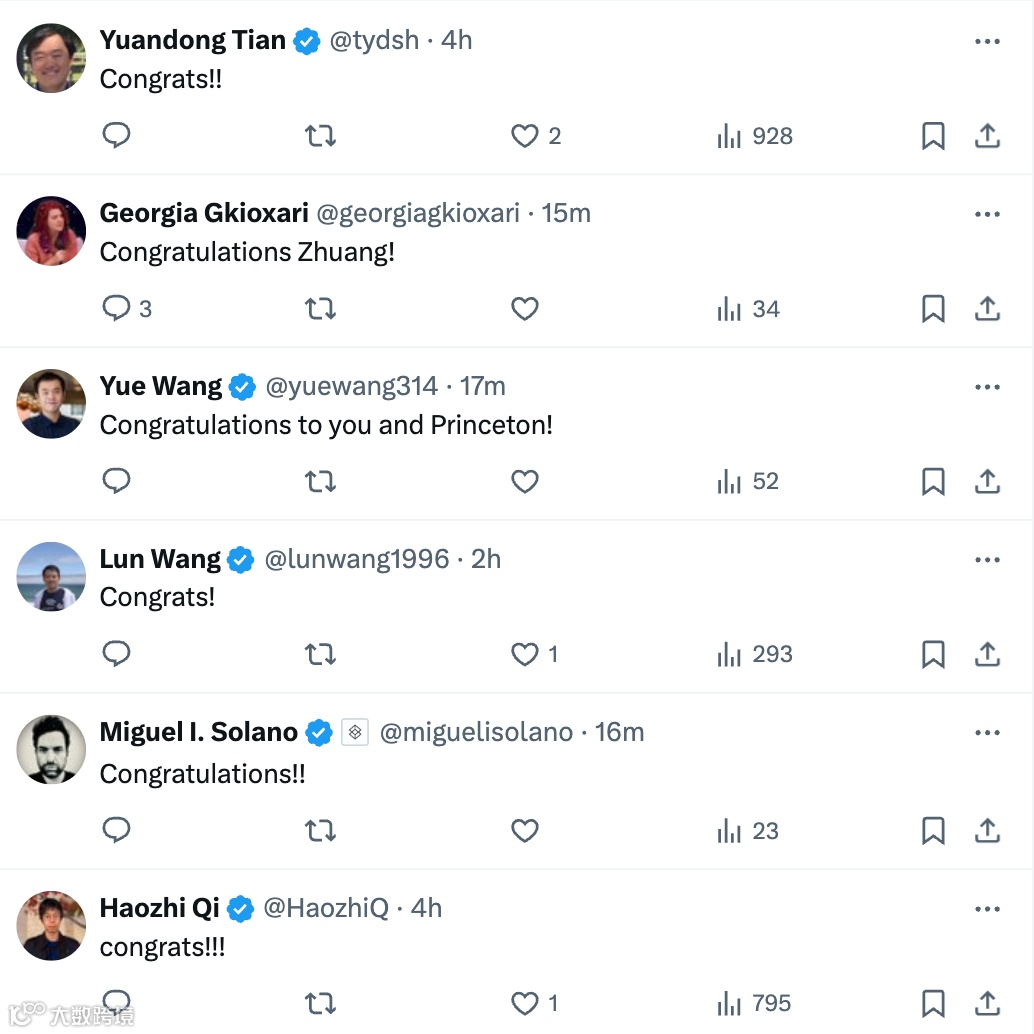Like Yuandong Tian's Congrats tweet

(525, 136)
